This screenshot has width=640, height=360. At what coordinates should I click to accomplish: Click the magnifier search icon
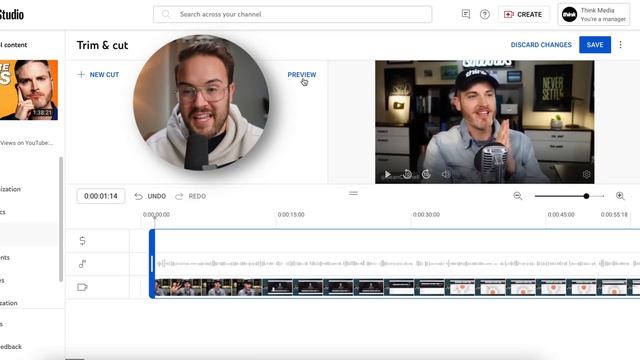point(166,14)
